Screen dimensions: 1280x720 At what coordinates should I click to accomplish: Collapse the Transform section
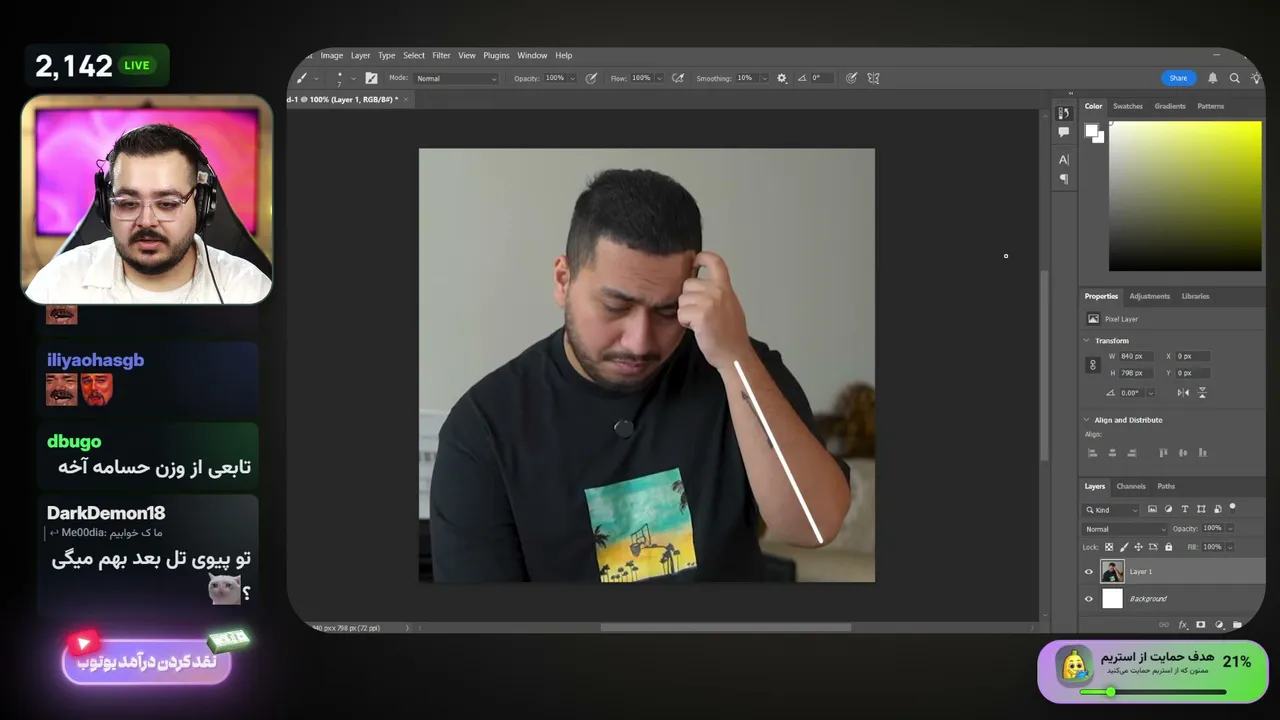pyautogui.click(x=1087, y=341)
